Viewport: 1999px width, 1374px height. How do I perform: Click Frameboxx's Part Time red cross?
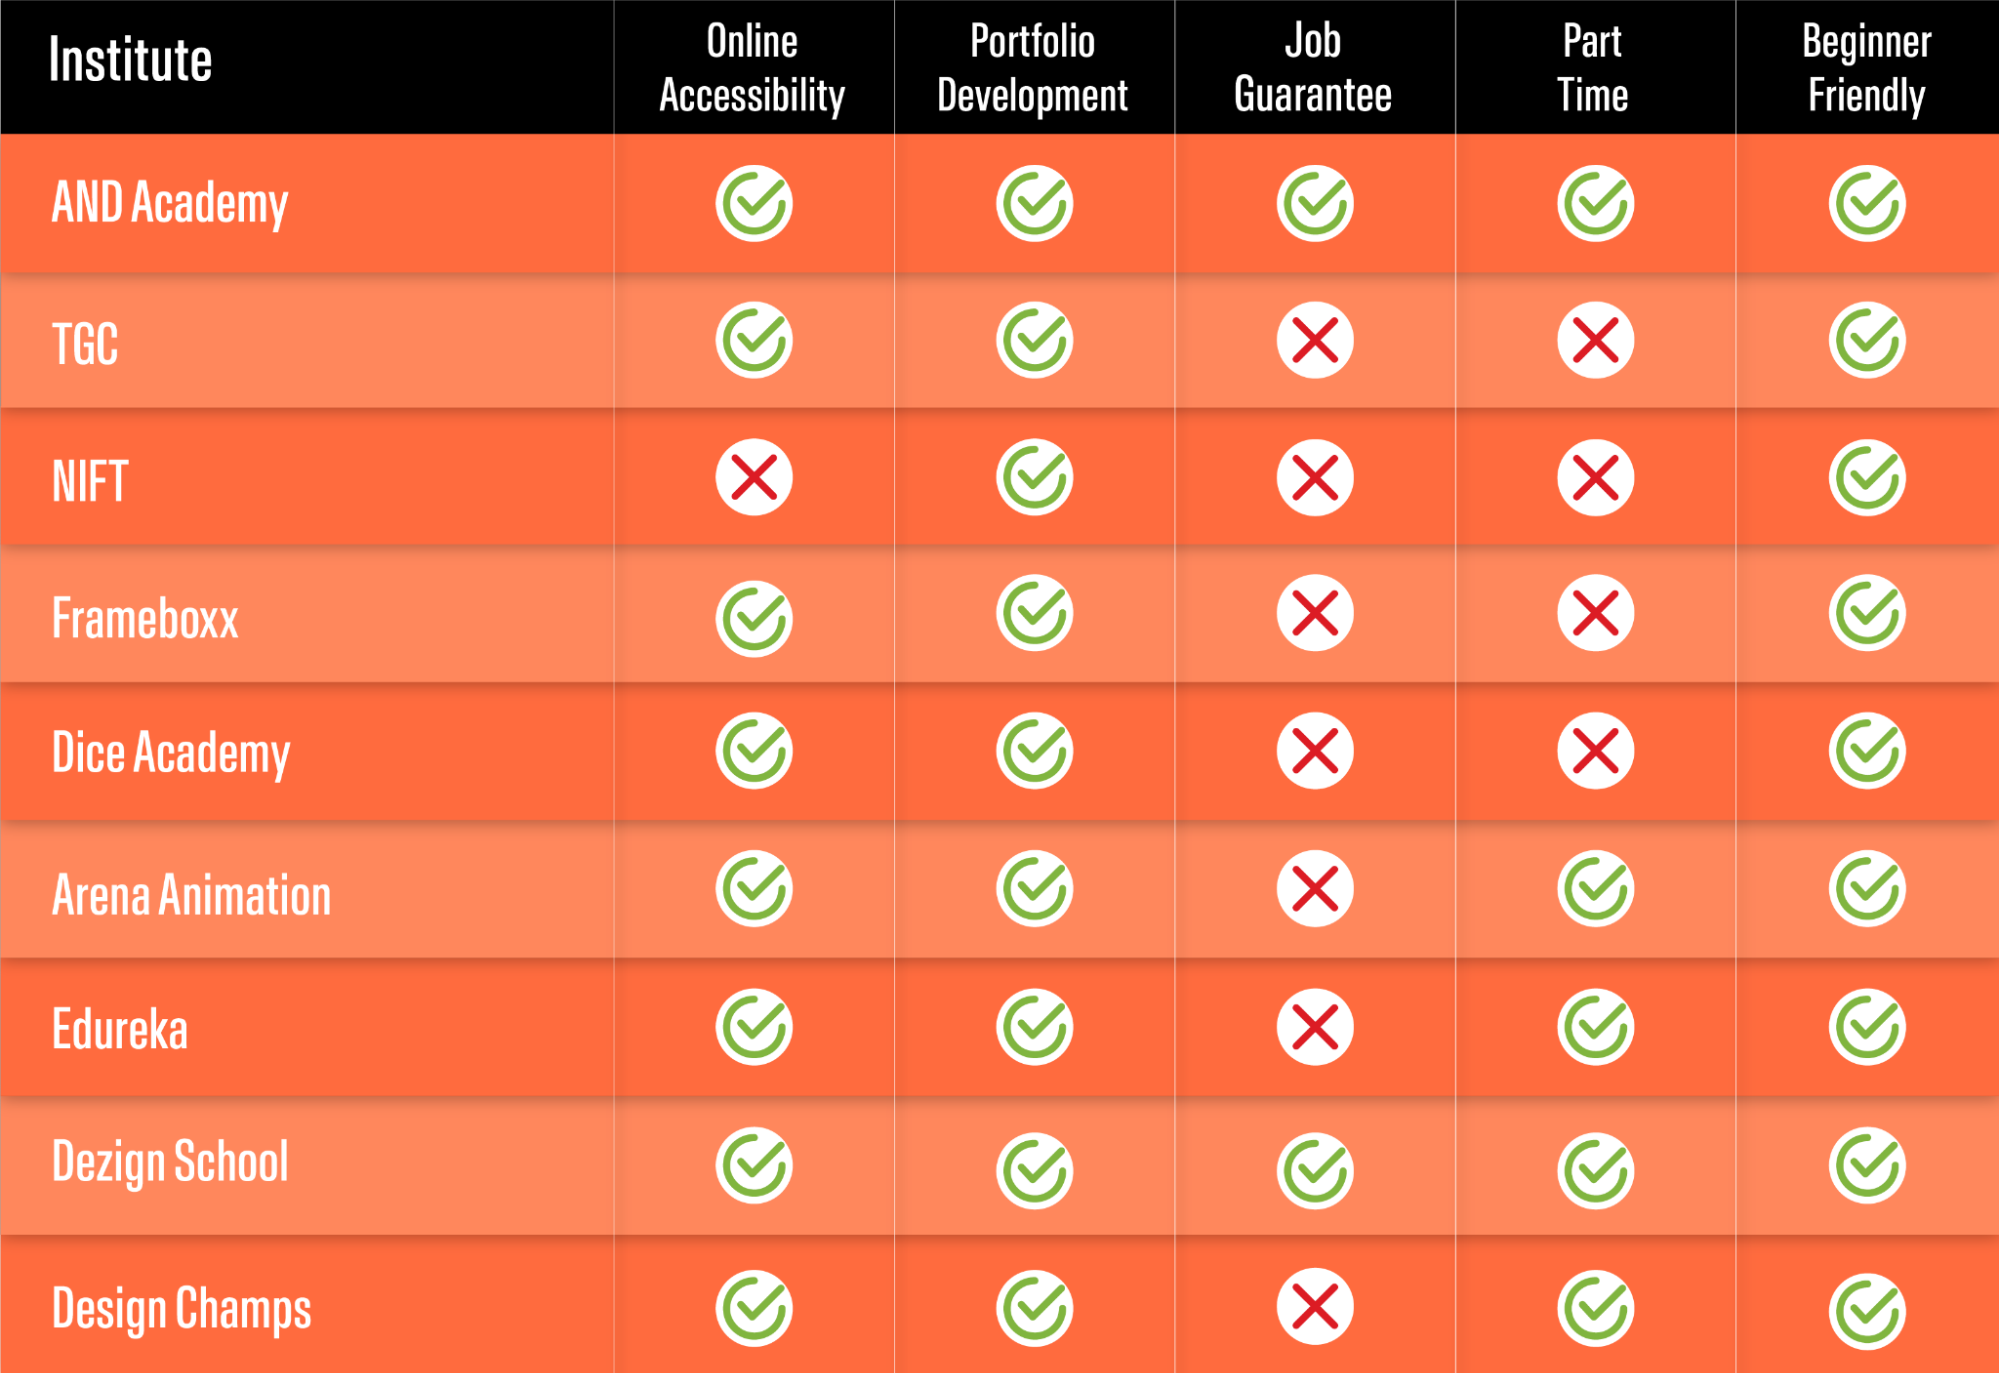1595,613
